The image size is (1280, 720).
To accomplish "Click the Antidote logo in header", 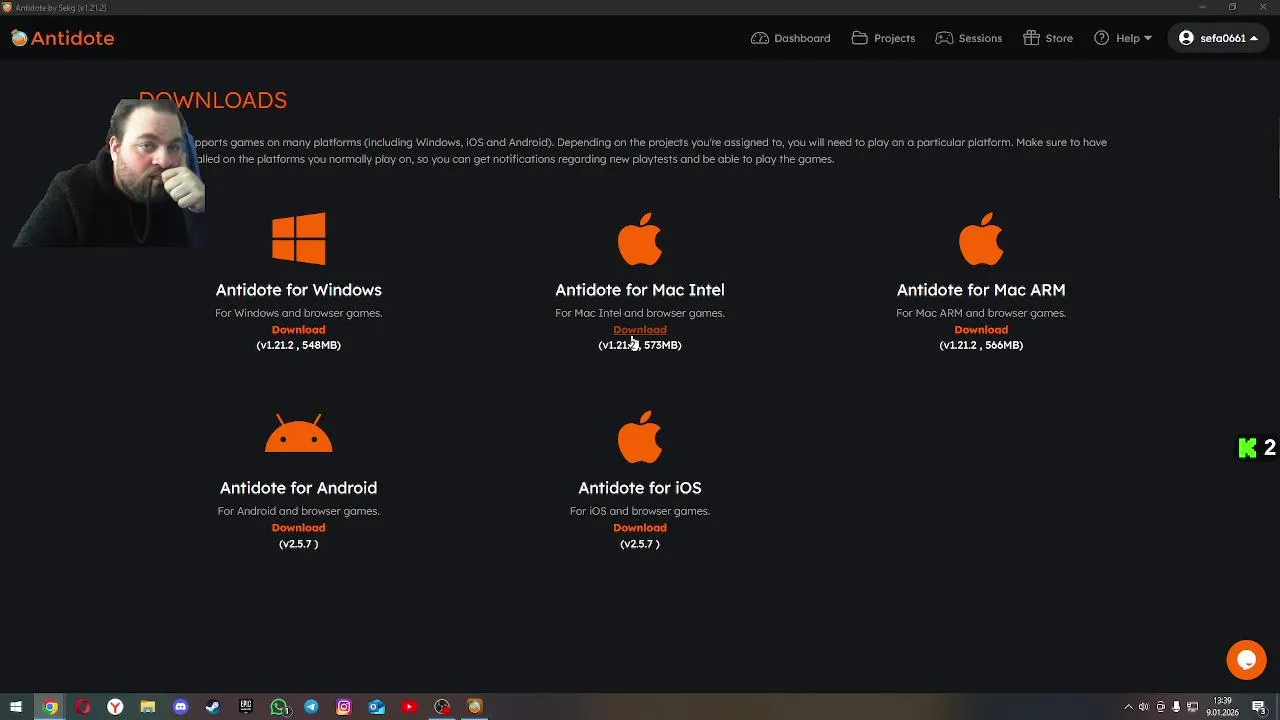I will (x=63, y=38).
